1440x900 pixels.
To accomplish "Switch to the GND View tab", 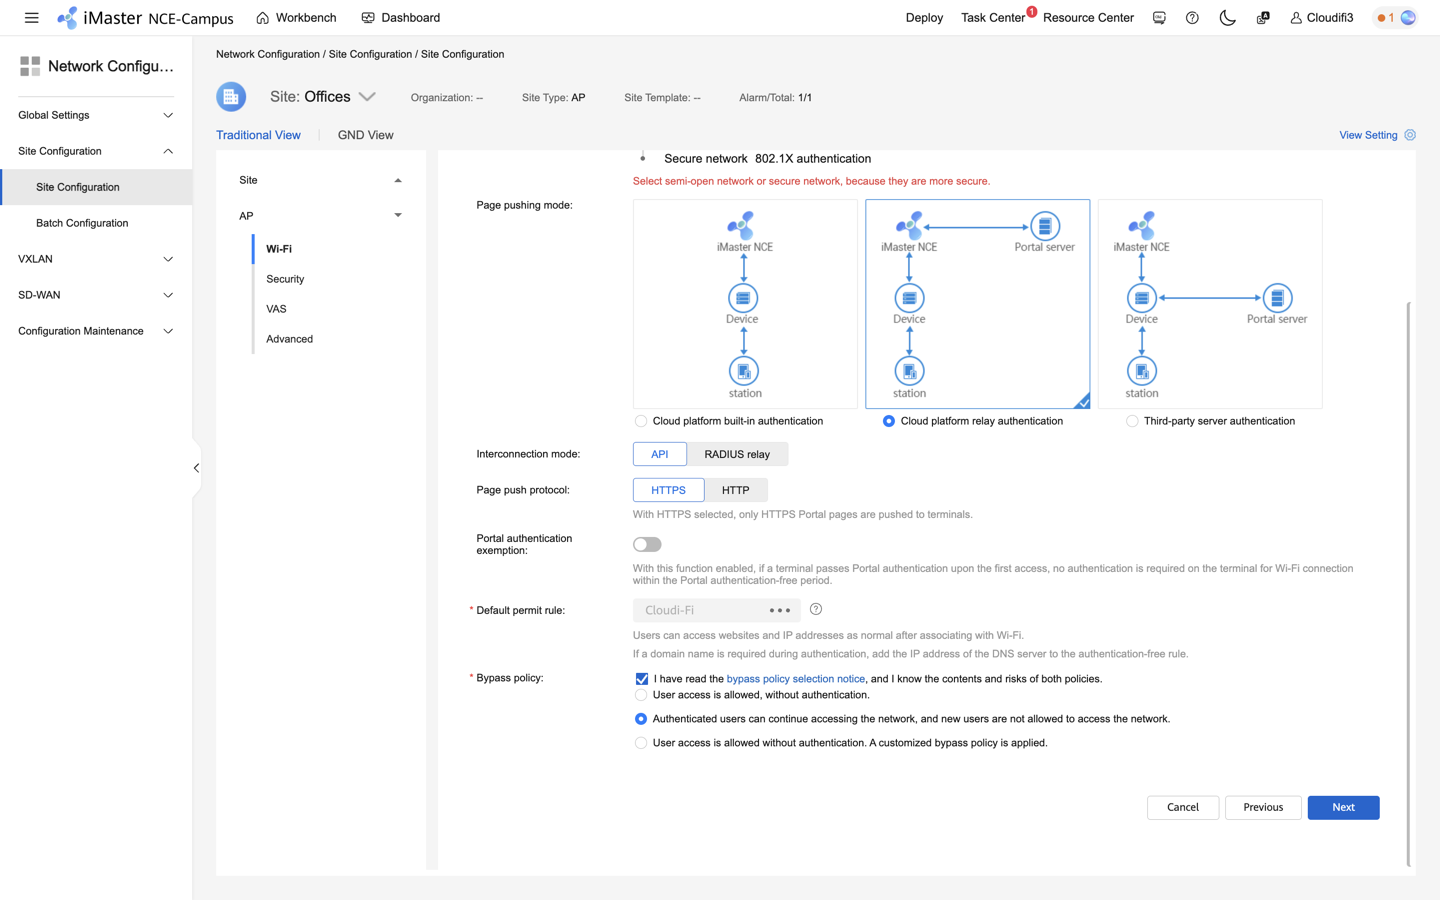I will tap(365, 134).
